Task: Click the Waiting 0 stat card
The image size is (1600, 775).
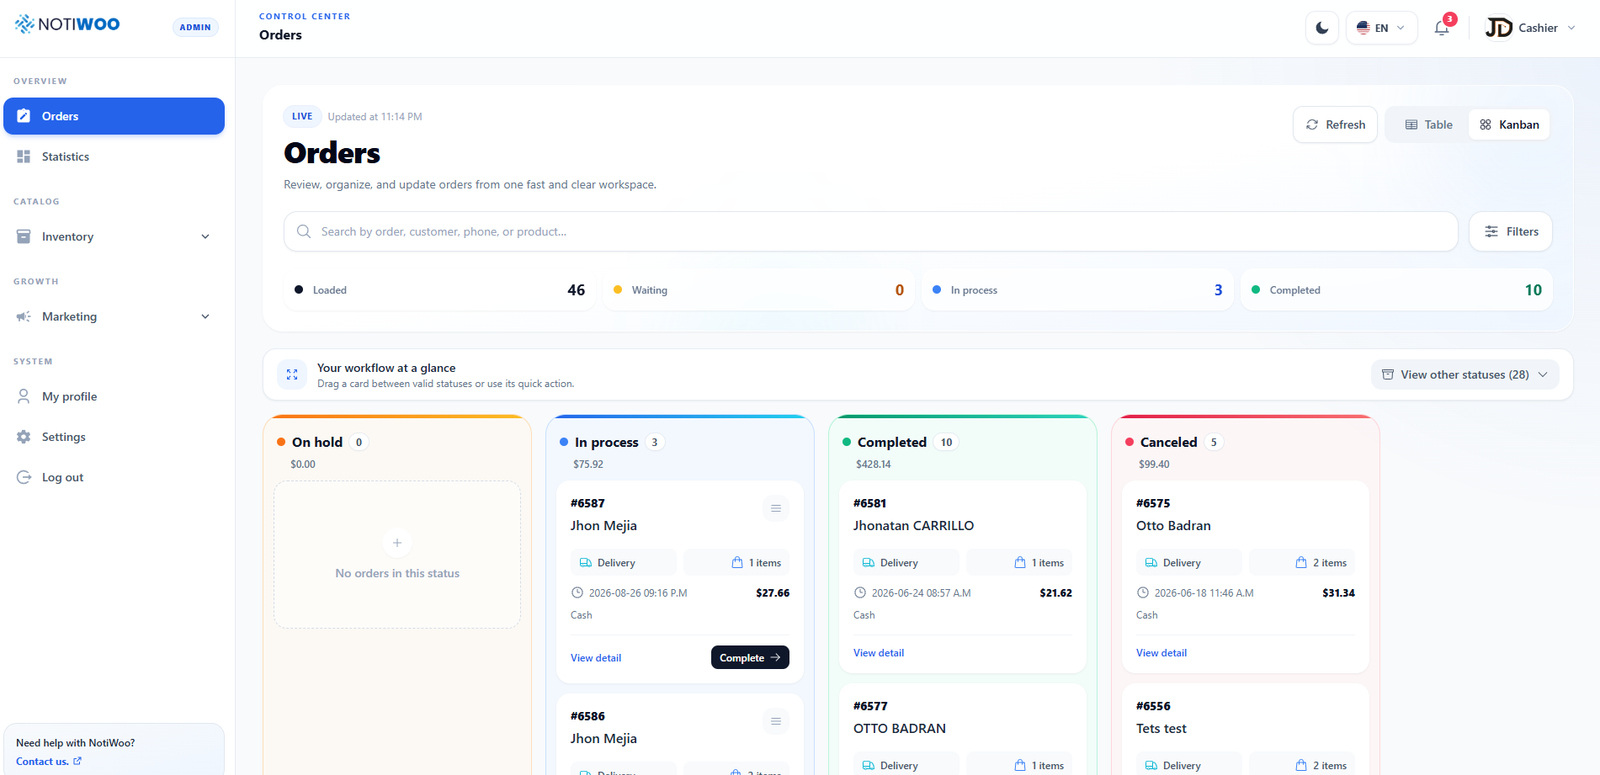Action: click(x=759, y=290)
